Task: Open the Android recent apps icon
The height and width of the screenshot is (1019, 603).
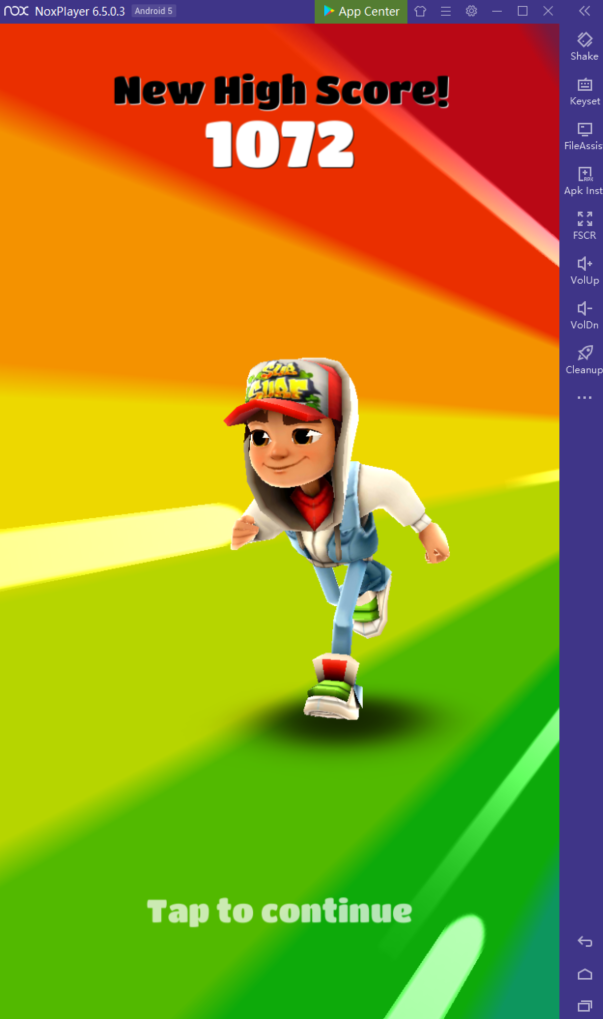Action: 584,1006
